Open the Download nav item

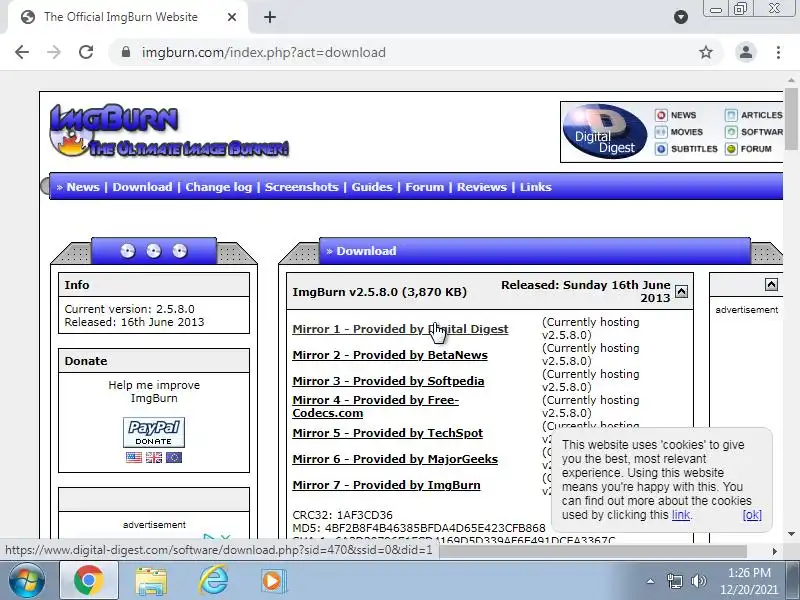(x=142, y=187)
